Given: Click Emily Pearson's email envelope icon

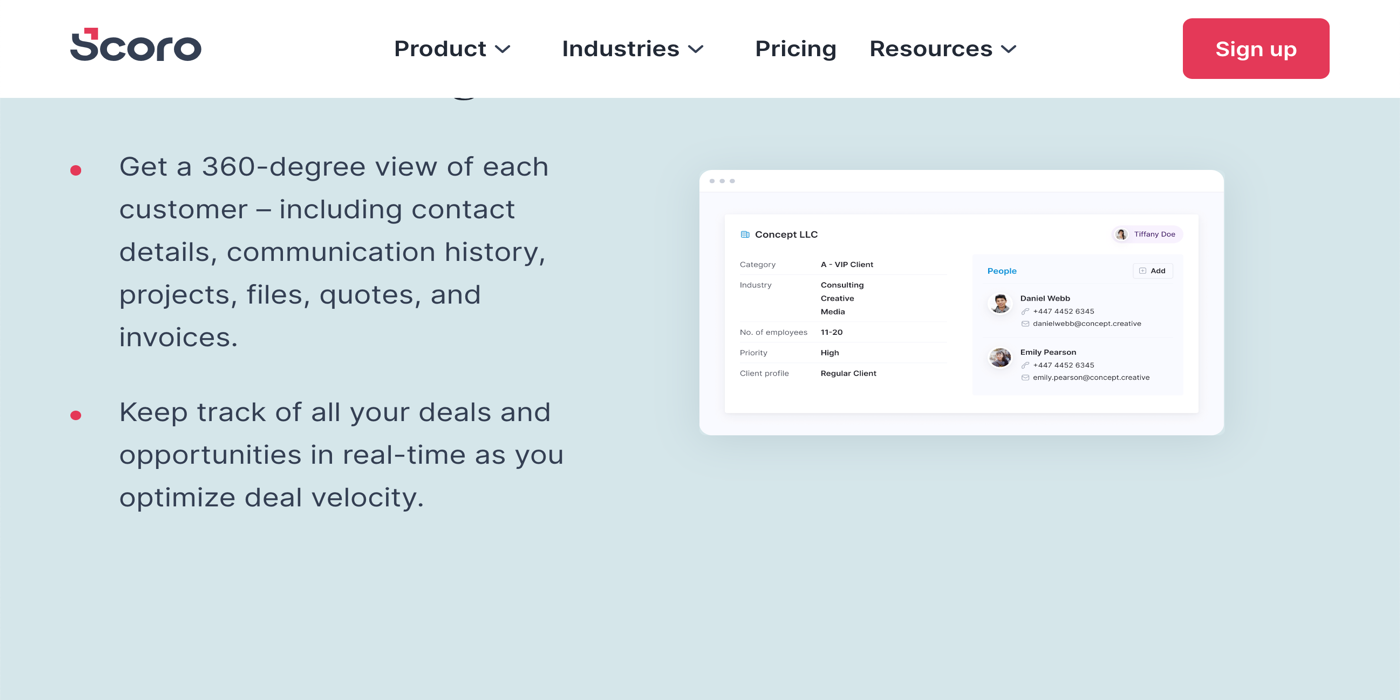Looking at the screenshot, I should pyautogui.click(x=1025, y=378).
